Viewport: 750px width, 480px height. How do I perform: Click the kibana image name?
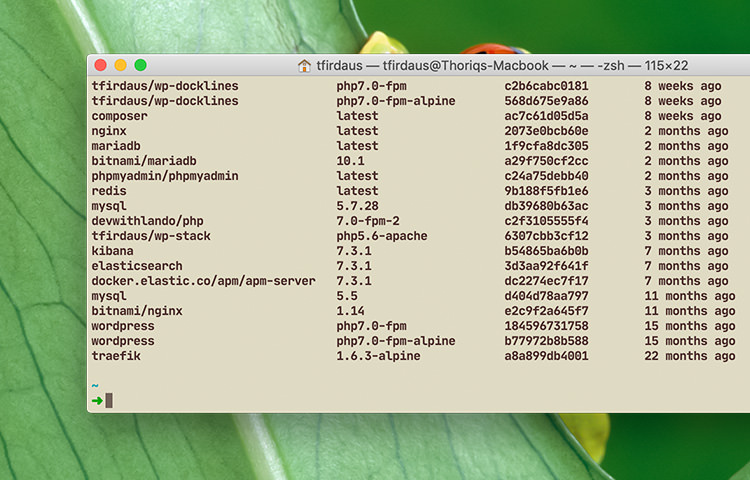point(112,251)
